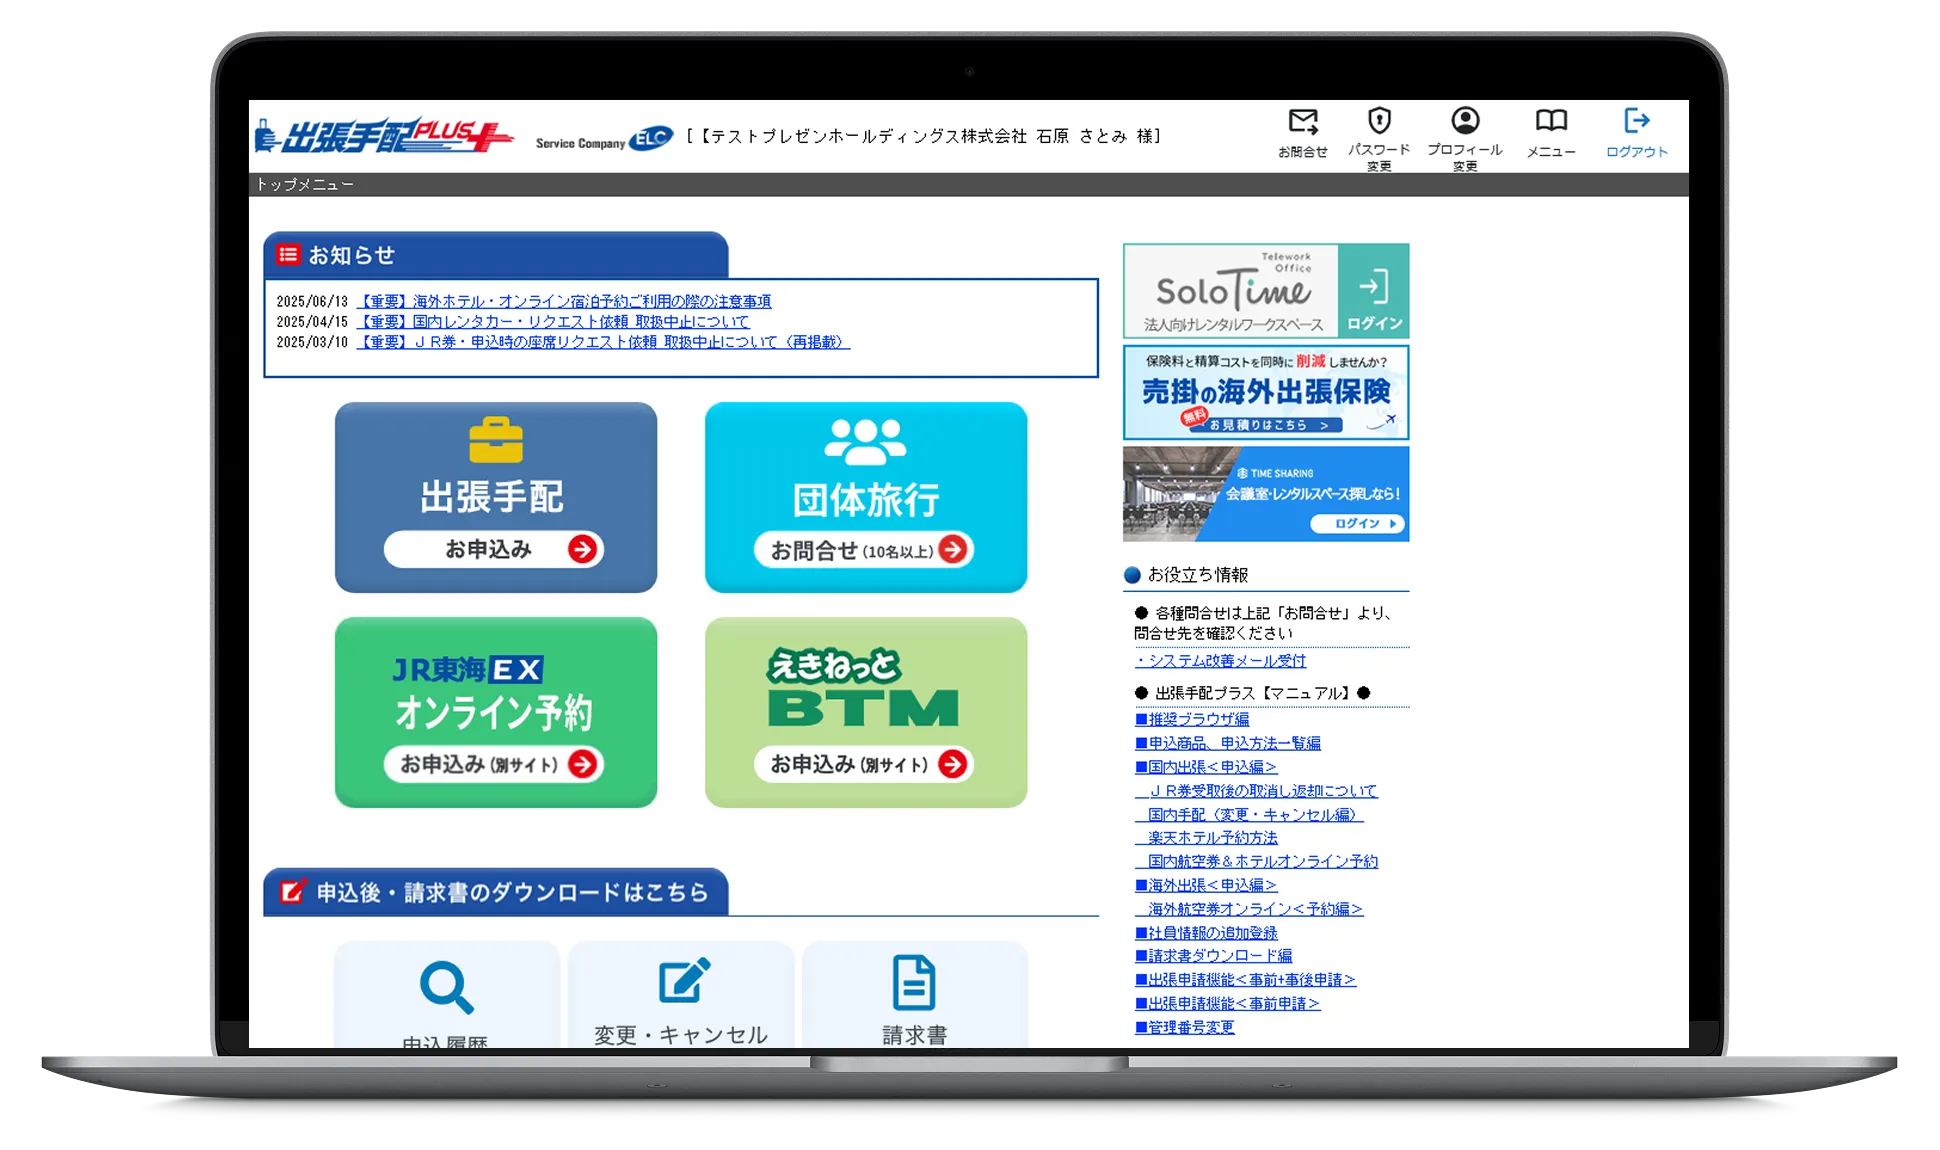The width and height of the screenshot is (1940, 1150).
Task: Click the TIME SHARING 会議室 banner
Action: point(1266,494)
